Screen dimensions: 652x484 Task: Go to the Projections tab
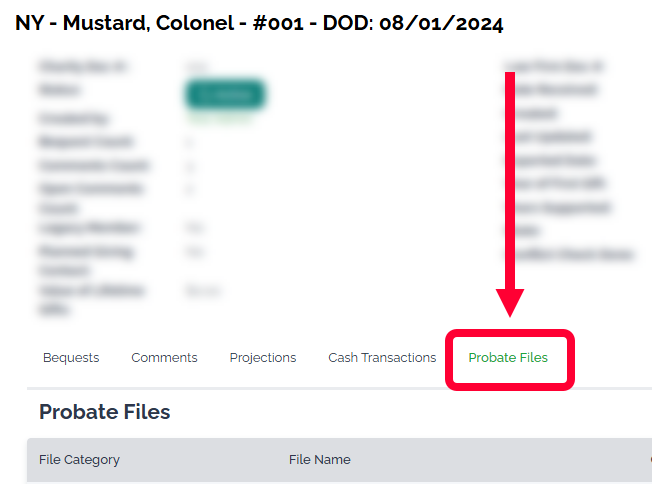coord(263,358)
